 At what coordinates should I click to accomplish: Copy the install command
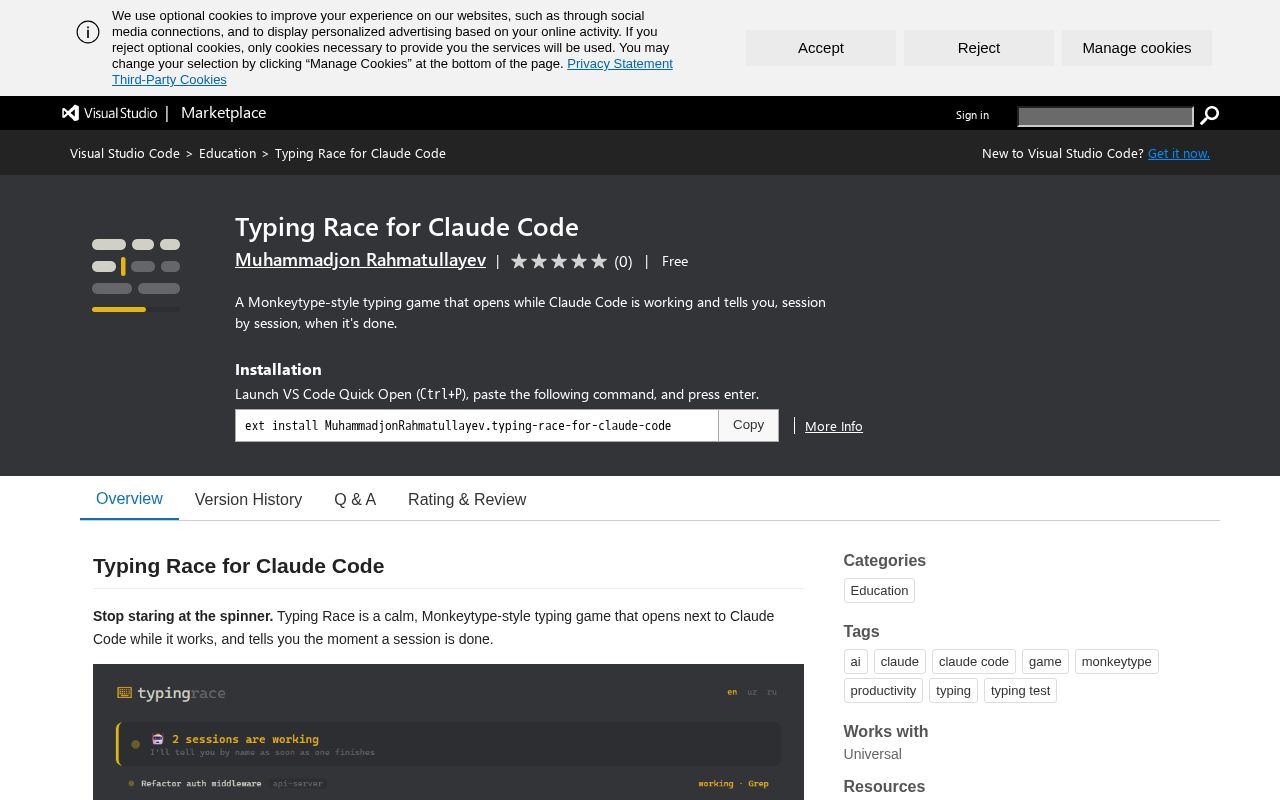pos(748,425)
